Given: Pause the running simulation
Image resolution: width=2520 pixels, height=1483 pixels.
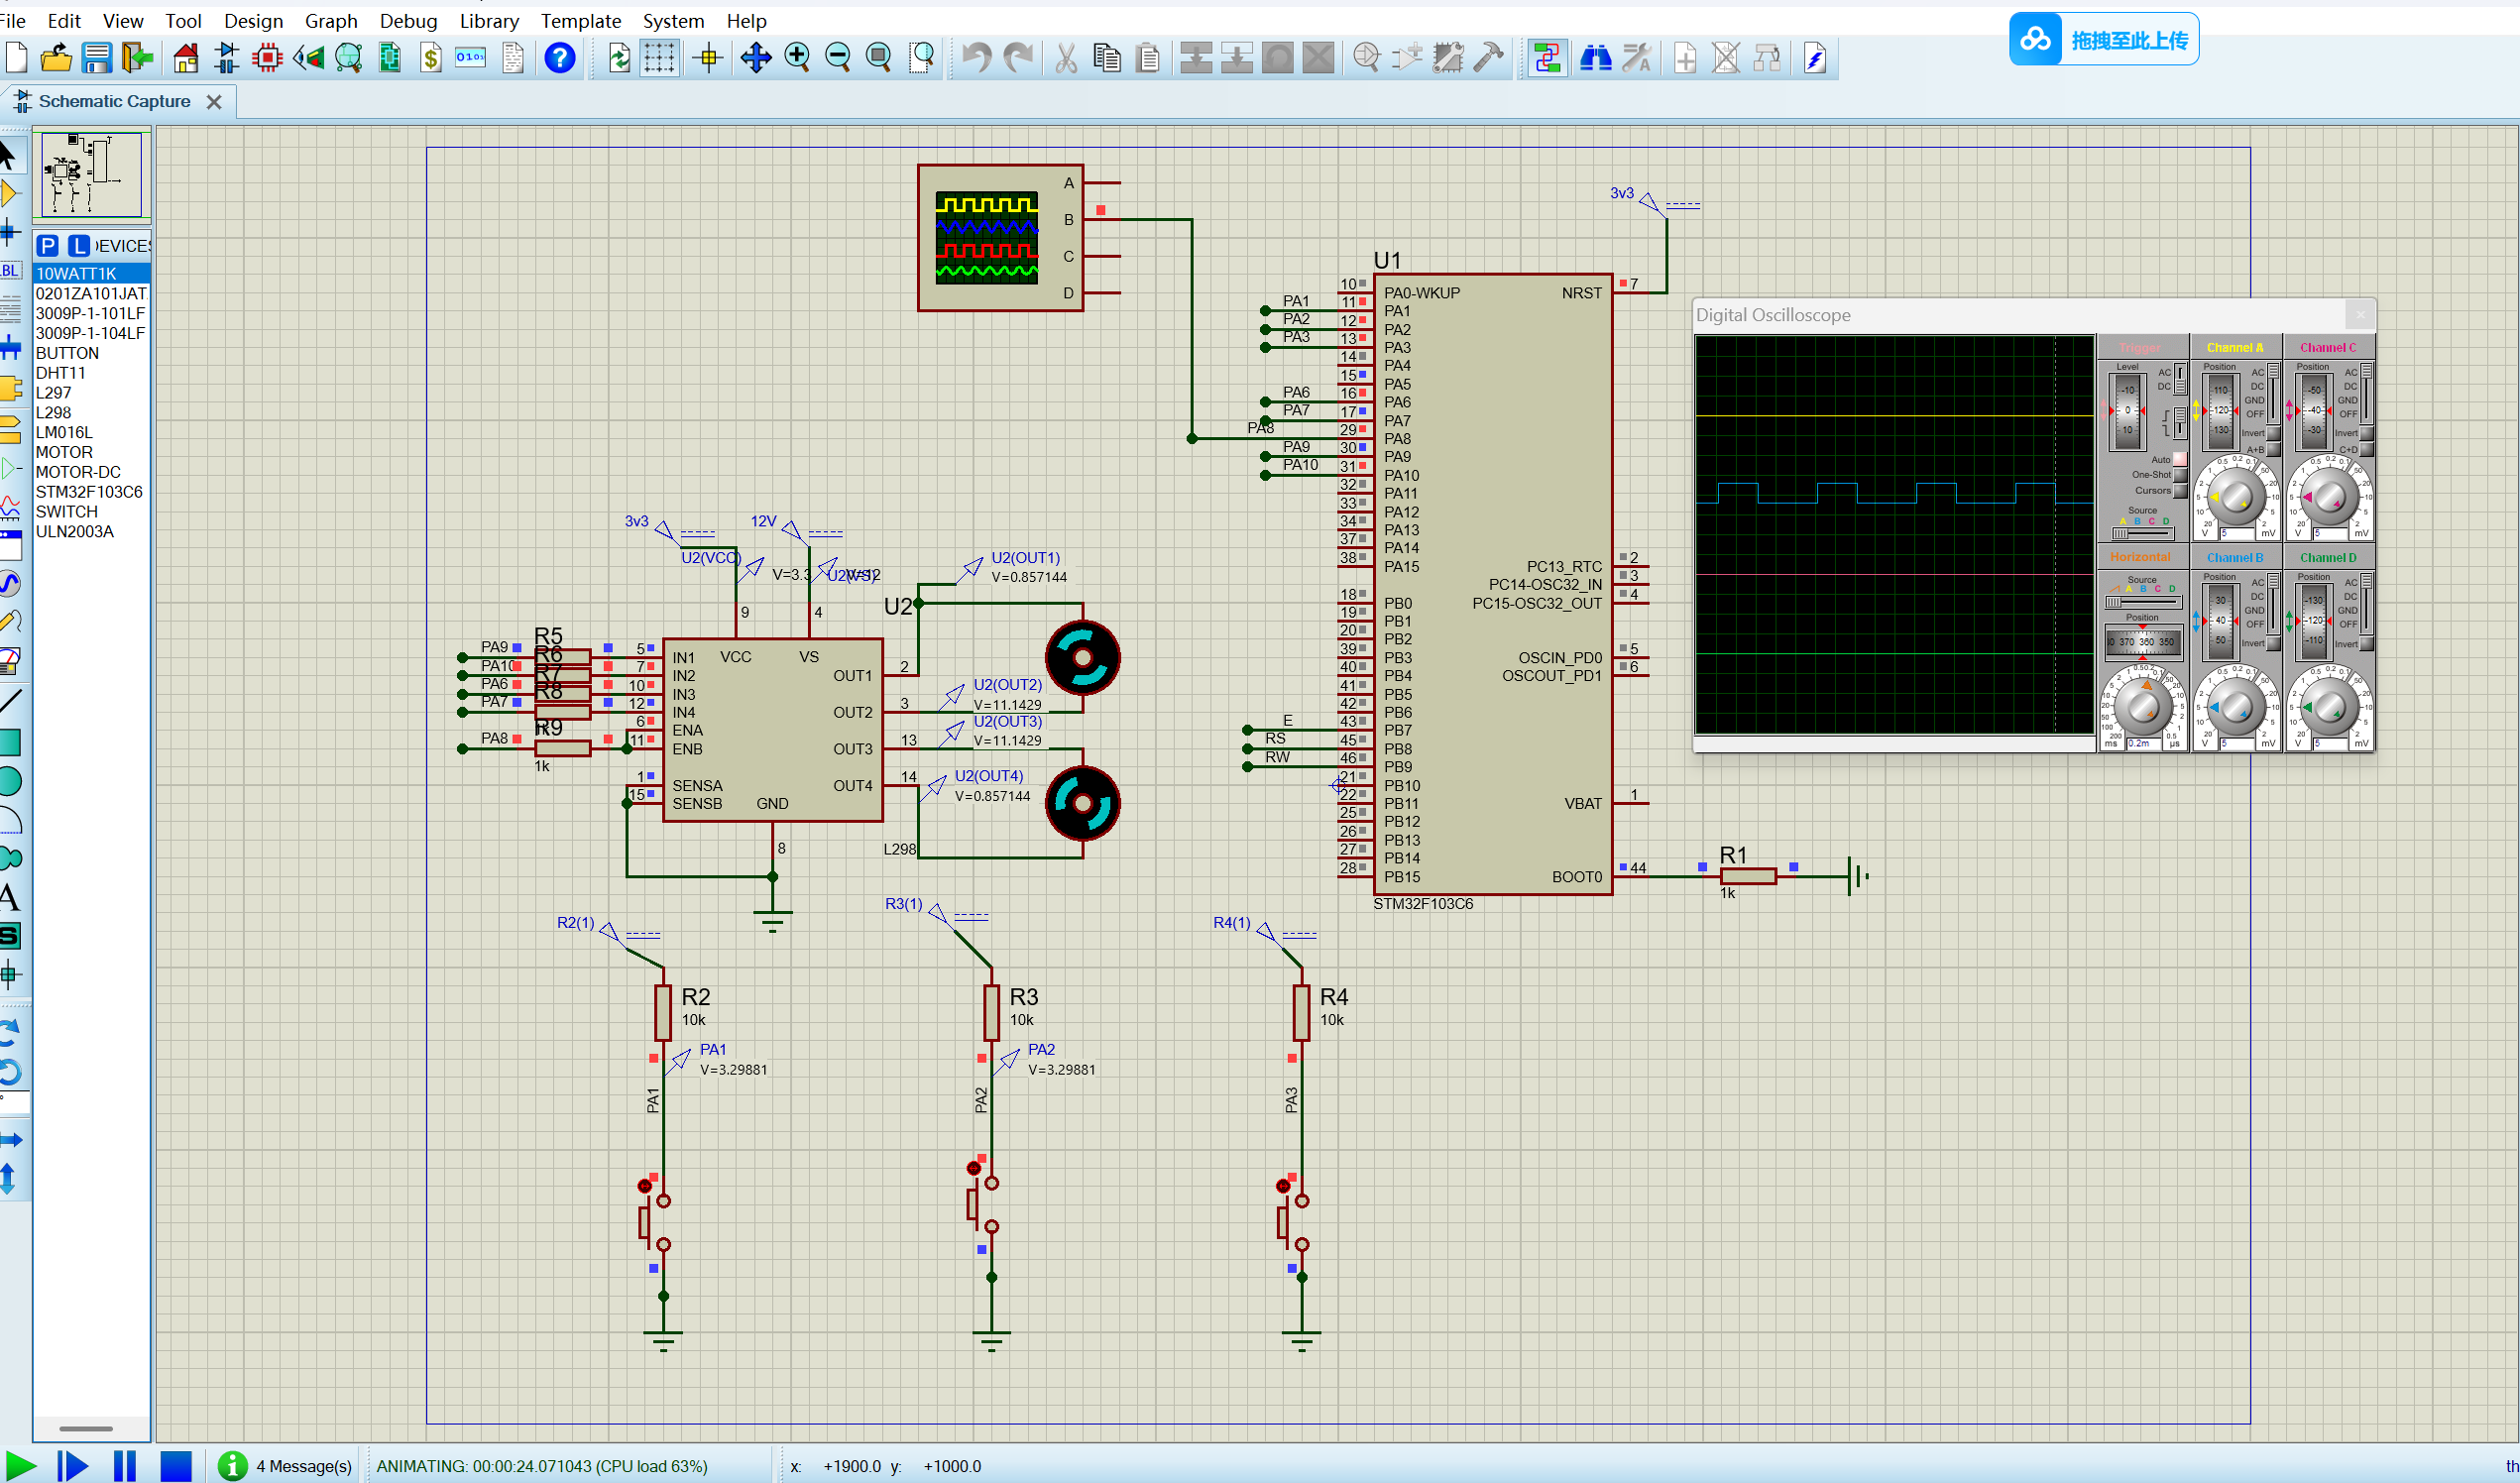Looking at the screenshot, I should click(x=125, y=1466).
